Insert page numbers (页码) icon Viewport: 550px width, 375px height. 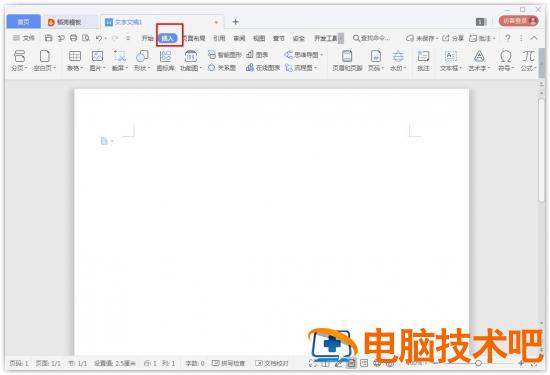pos(376,56)
